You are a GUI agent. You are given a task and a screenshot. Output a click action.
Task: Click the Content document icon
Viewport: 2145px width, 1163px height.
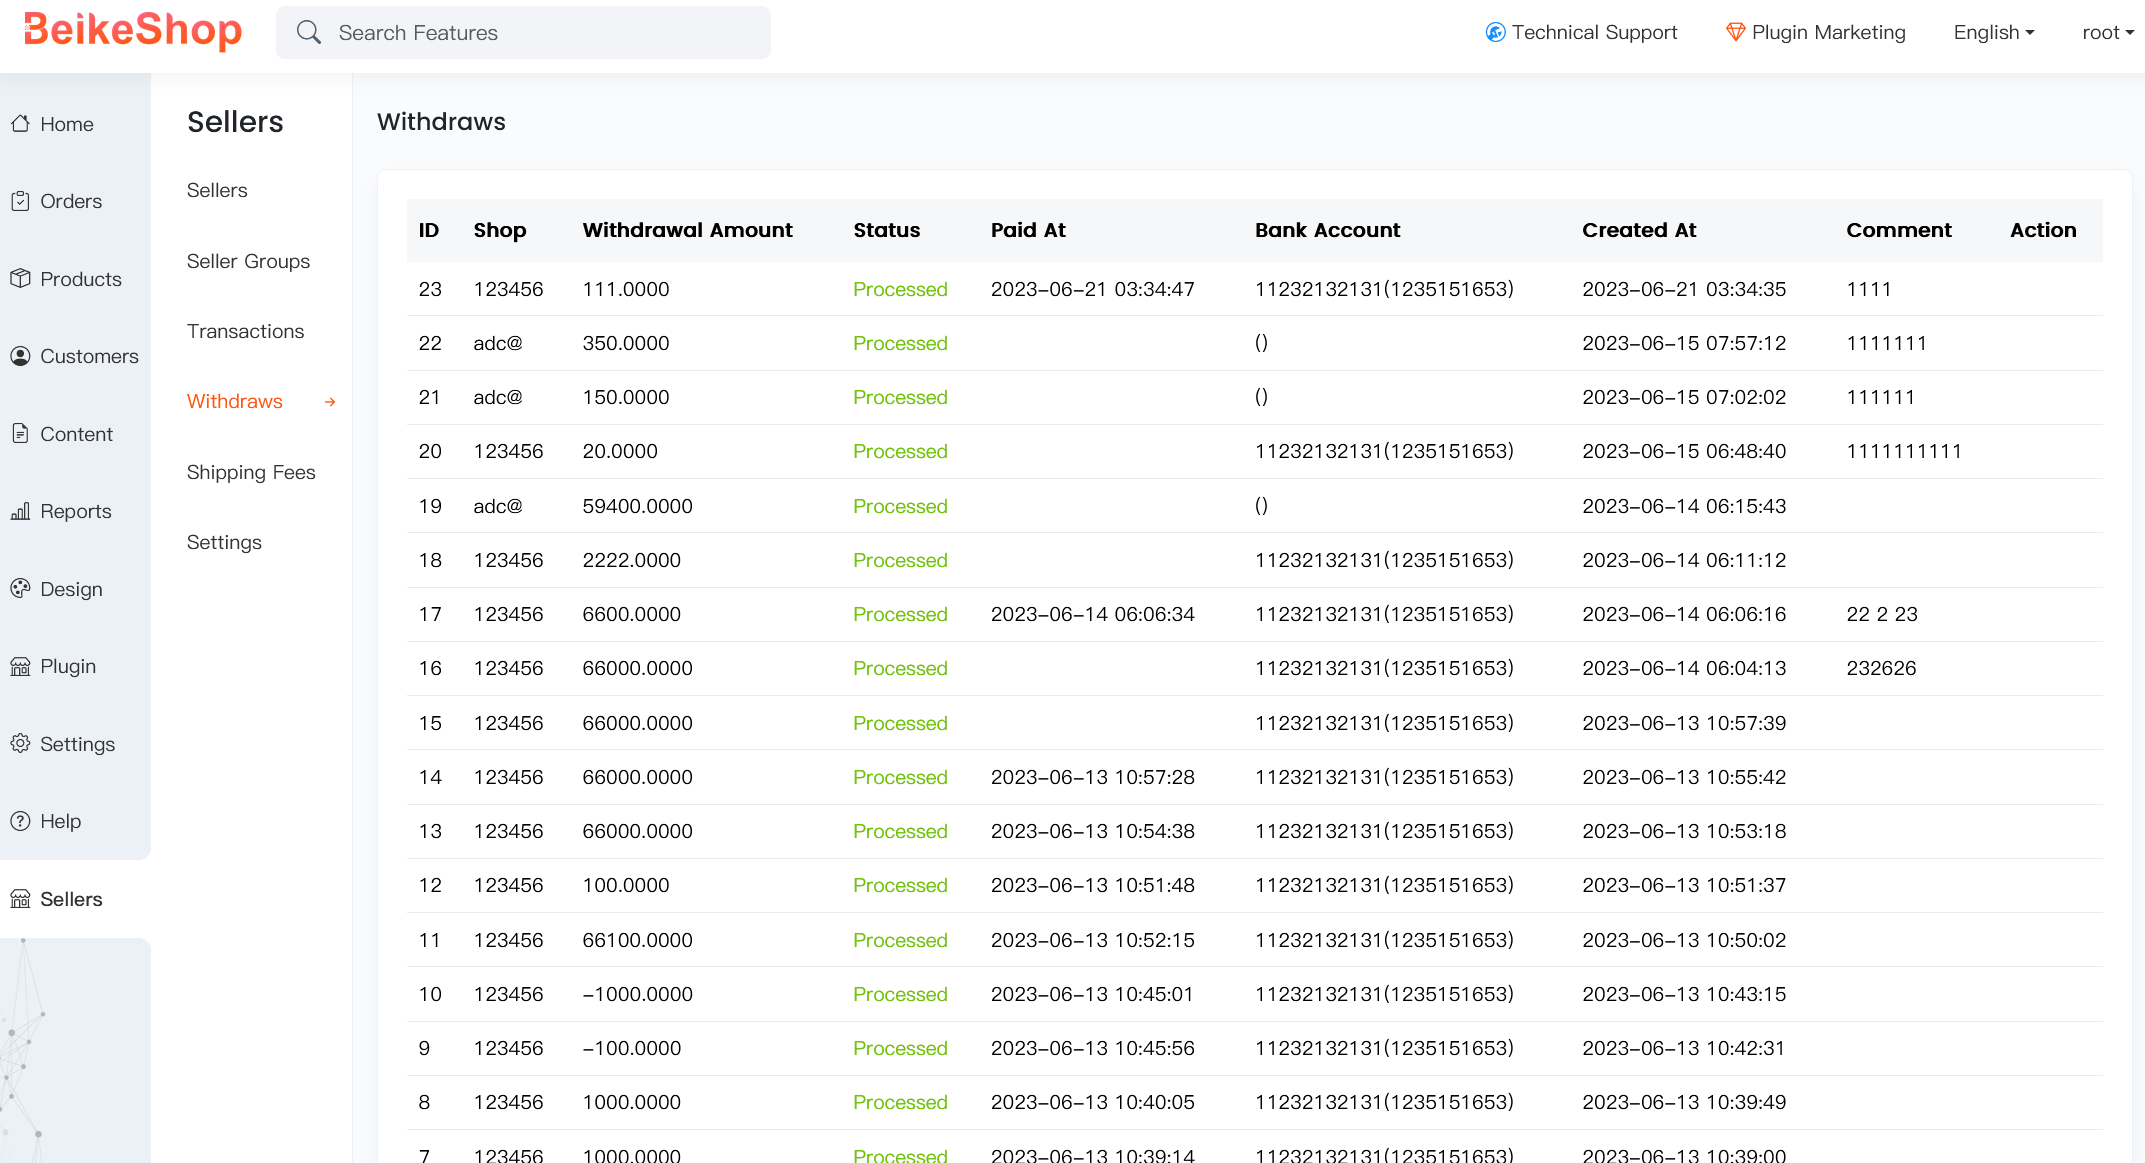tap(20, 434)
